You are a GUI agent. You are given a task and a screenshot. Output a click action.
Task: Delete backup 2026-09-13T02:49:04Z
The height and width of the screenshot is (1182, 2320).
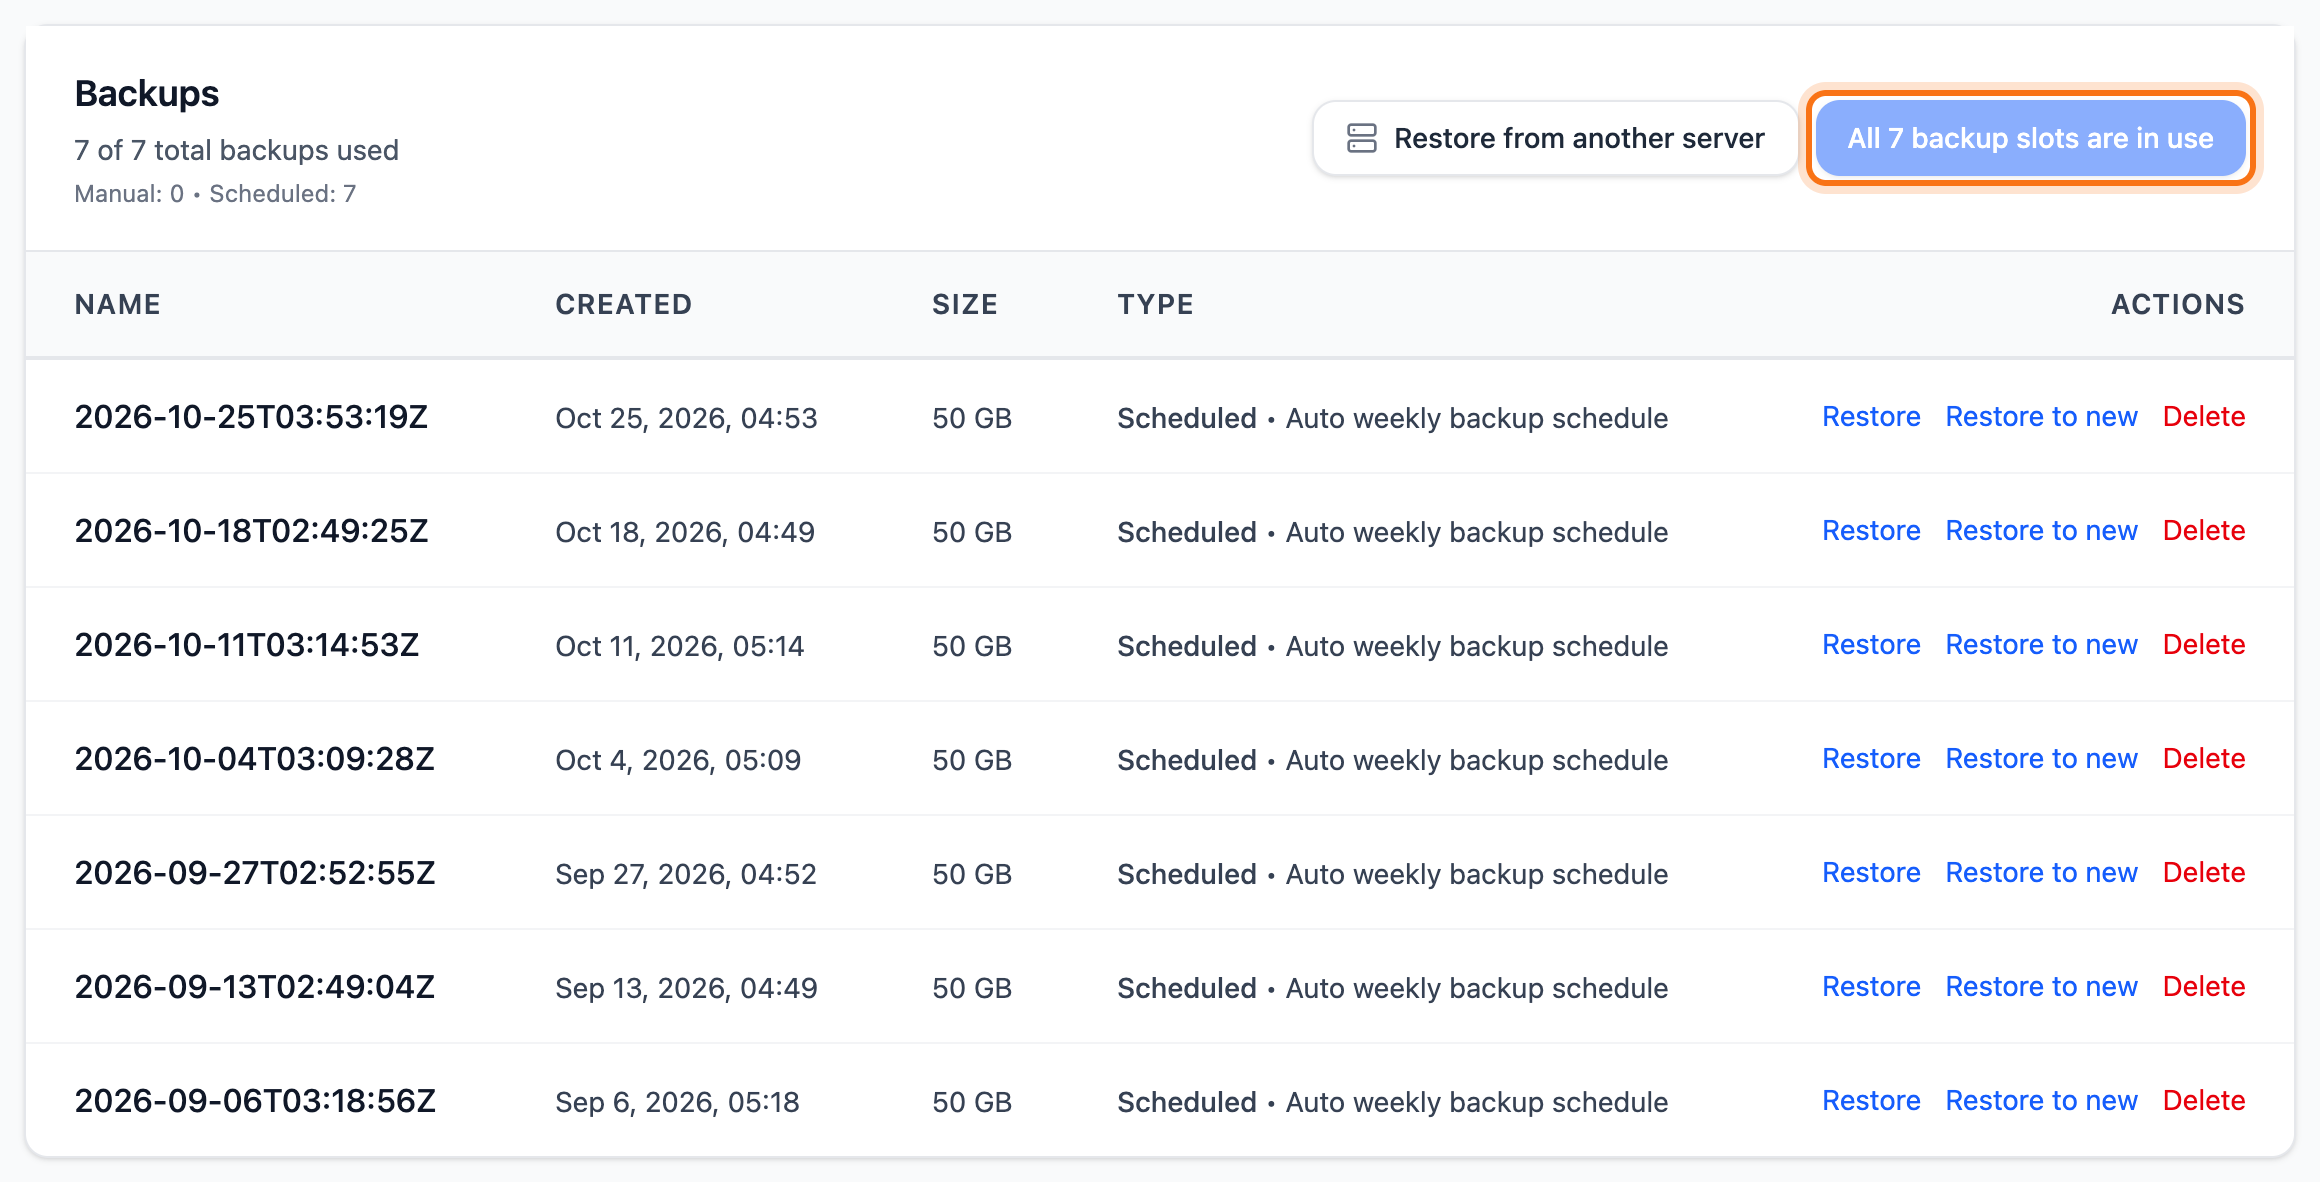(x=2204, y=987)
